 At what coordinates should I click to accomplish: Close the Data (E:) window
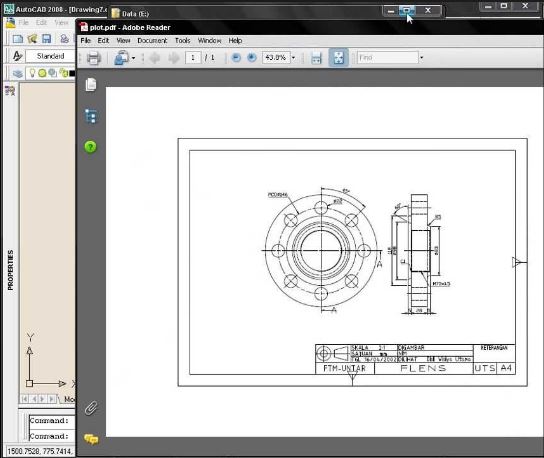pos(428,11)
